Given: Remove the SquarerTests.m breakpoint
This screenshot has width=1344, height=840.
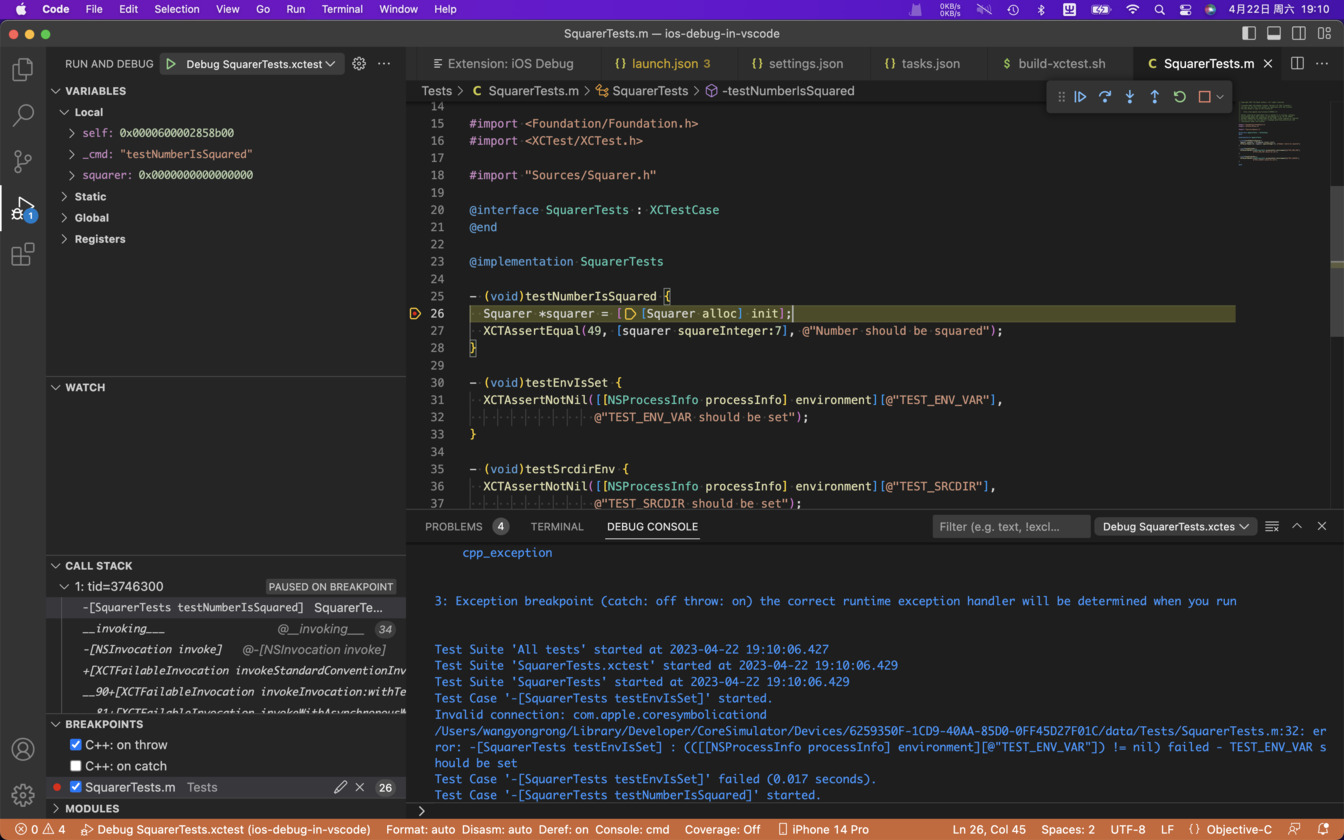Looking at the screenshot, I should click(360, 787).
